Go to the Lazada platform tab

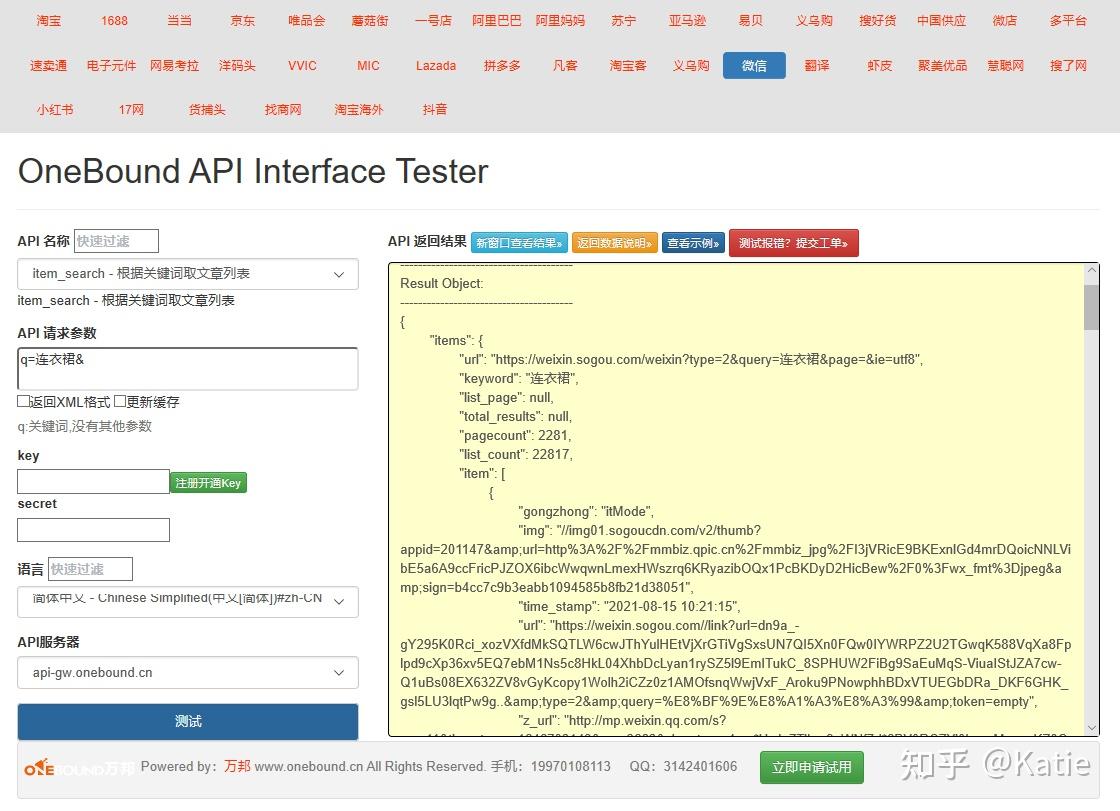436,66
